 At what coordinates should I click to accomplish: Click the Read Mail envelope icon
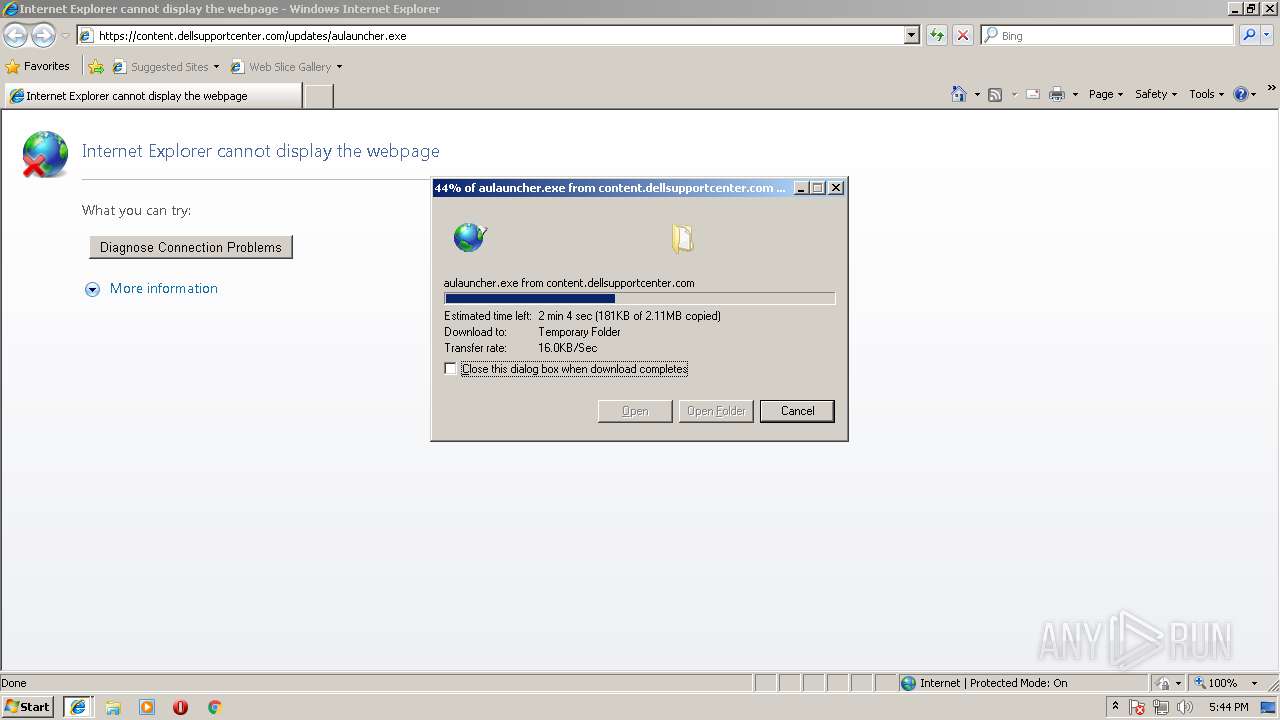pyautogui.click(x=1033, y=94)
